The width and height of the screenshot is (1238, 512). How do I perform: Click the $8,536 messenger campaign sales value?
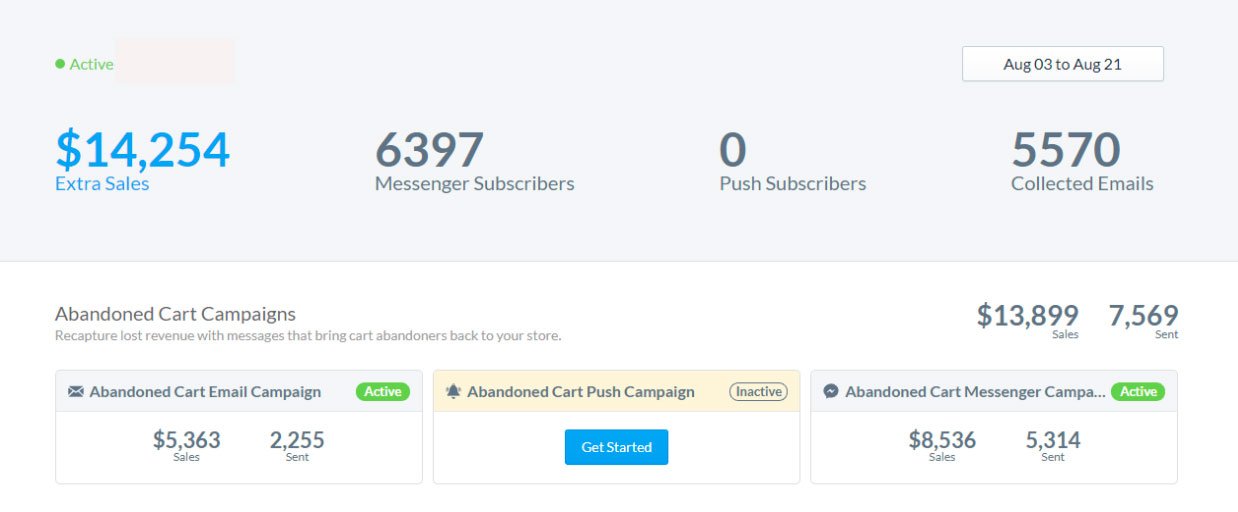[x=942, y=440]
